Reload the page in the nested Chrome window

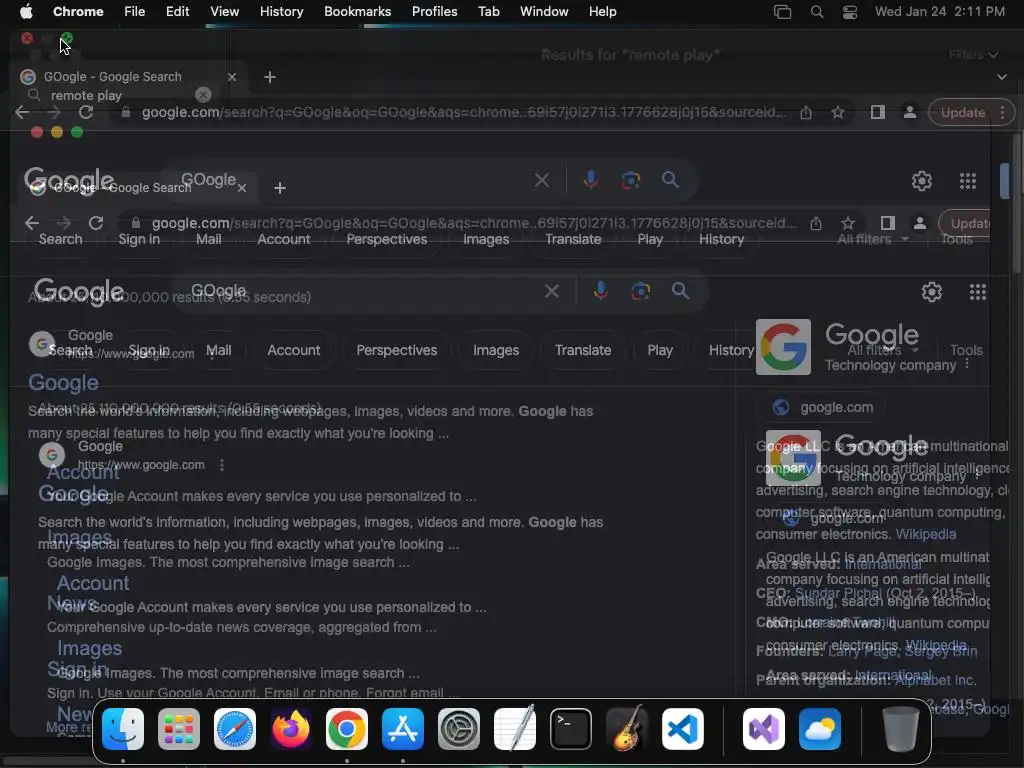coord(96,223)
